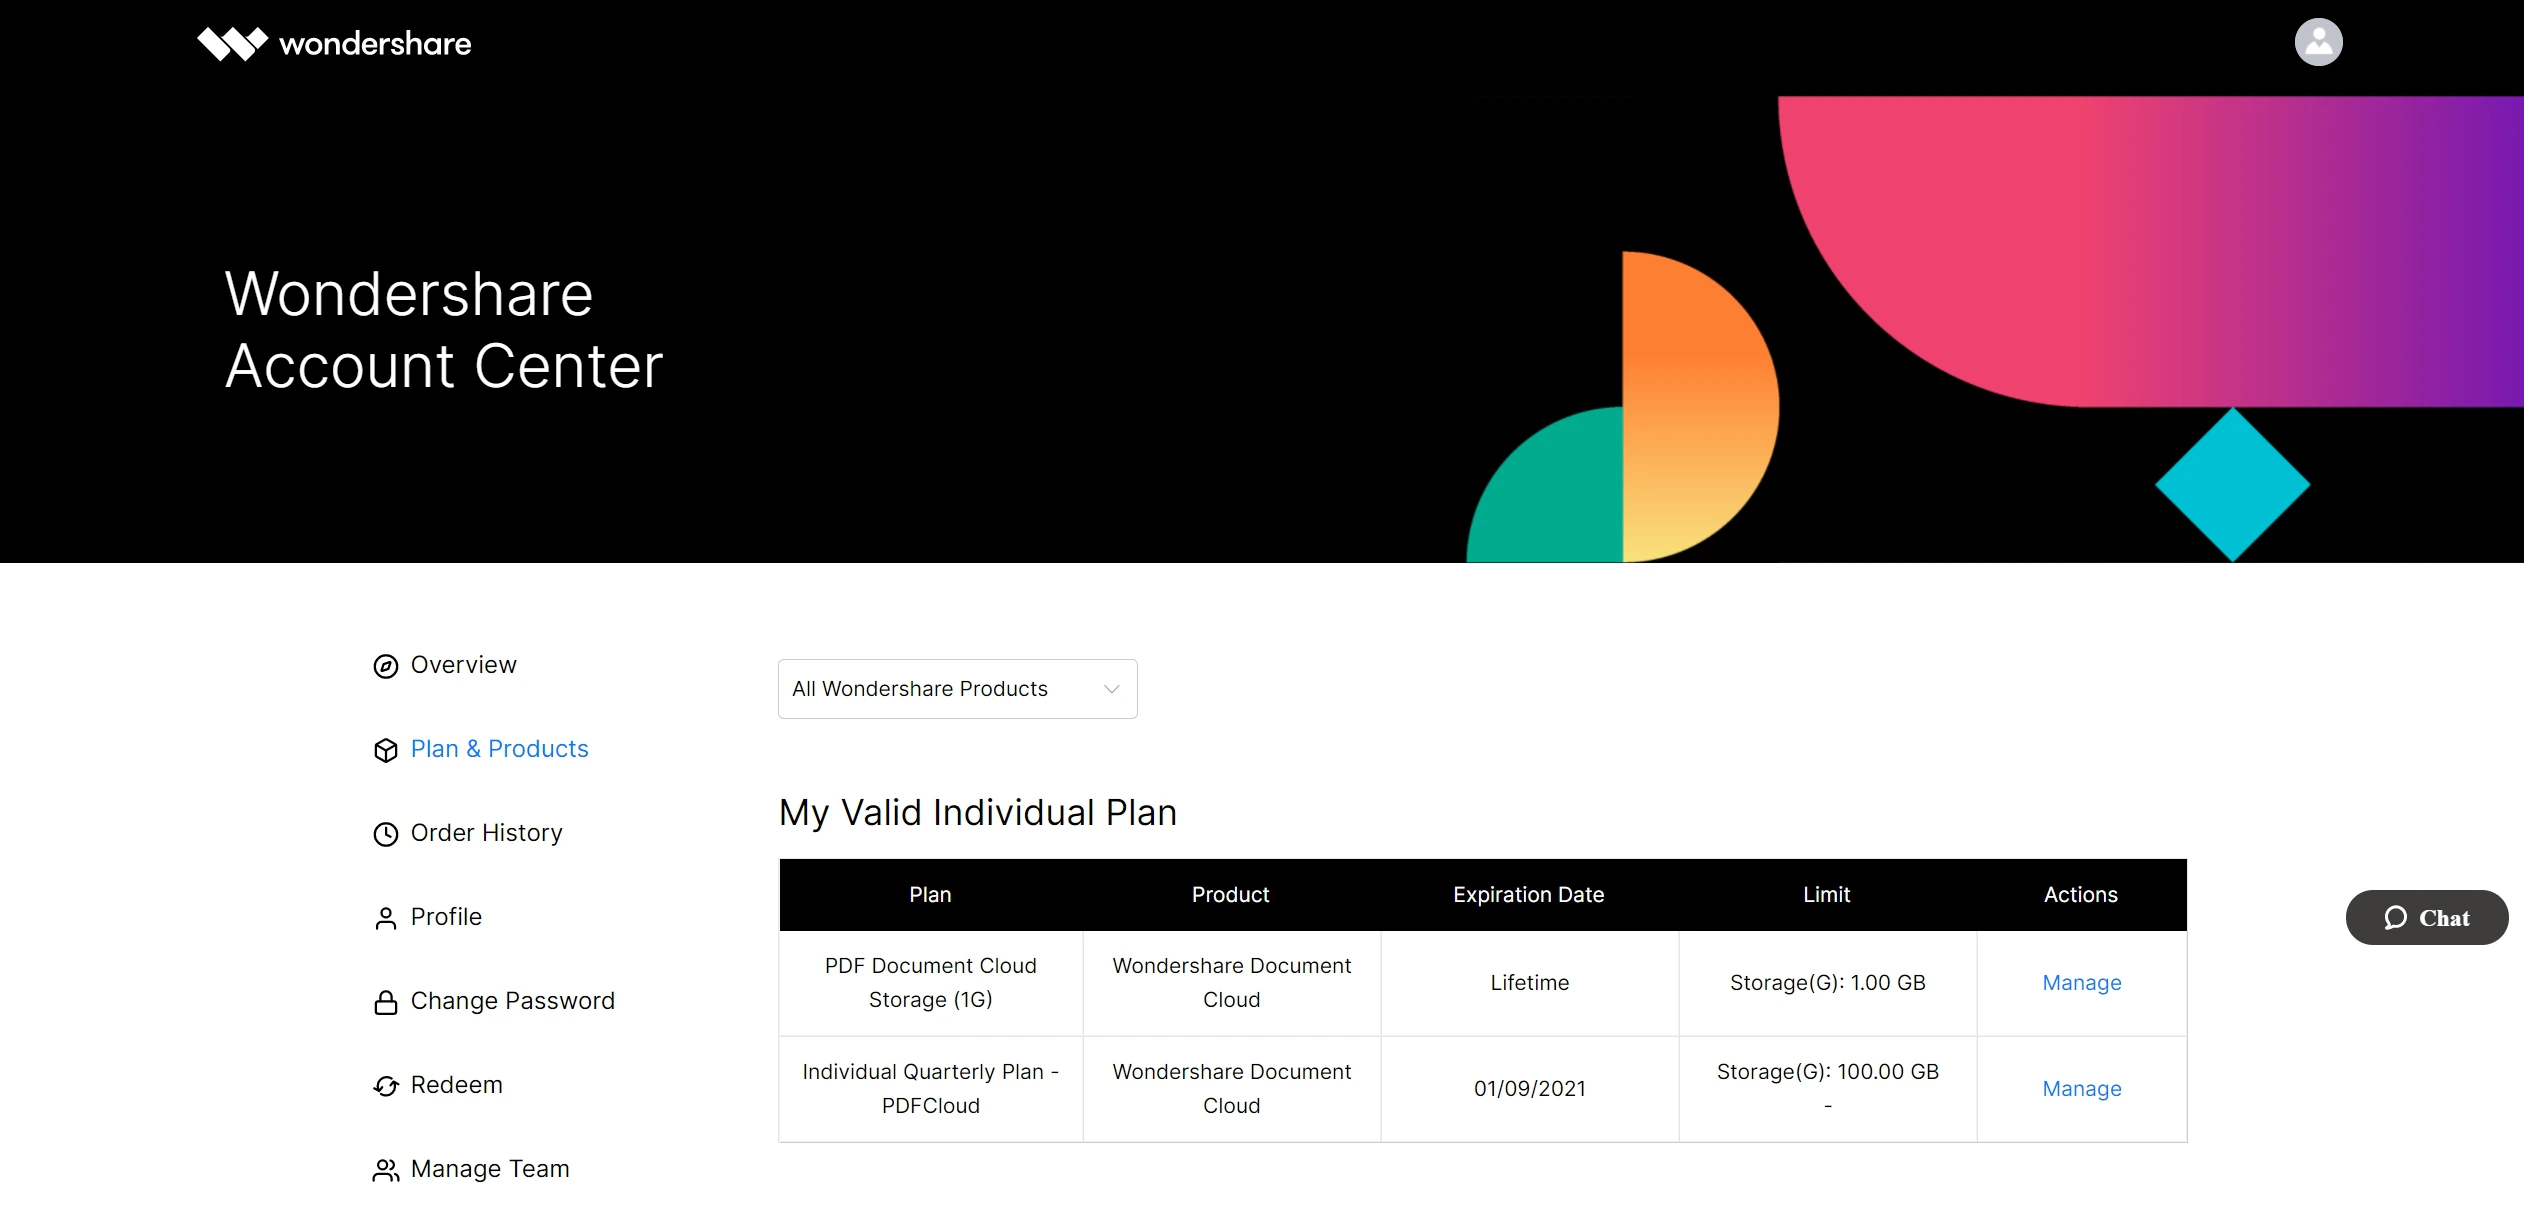2524x1206 pixels.
Task: Click the Expiration Date column header
Action: pos(1528,895)
